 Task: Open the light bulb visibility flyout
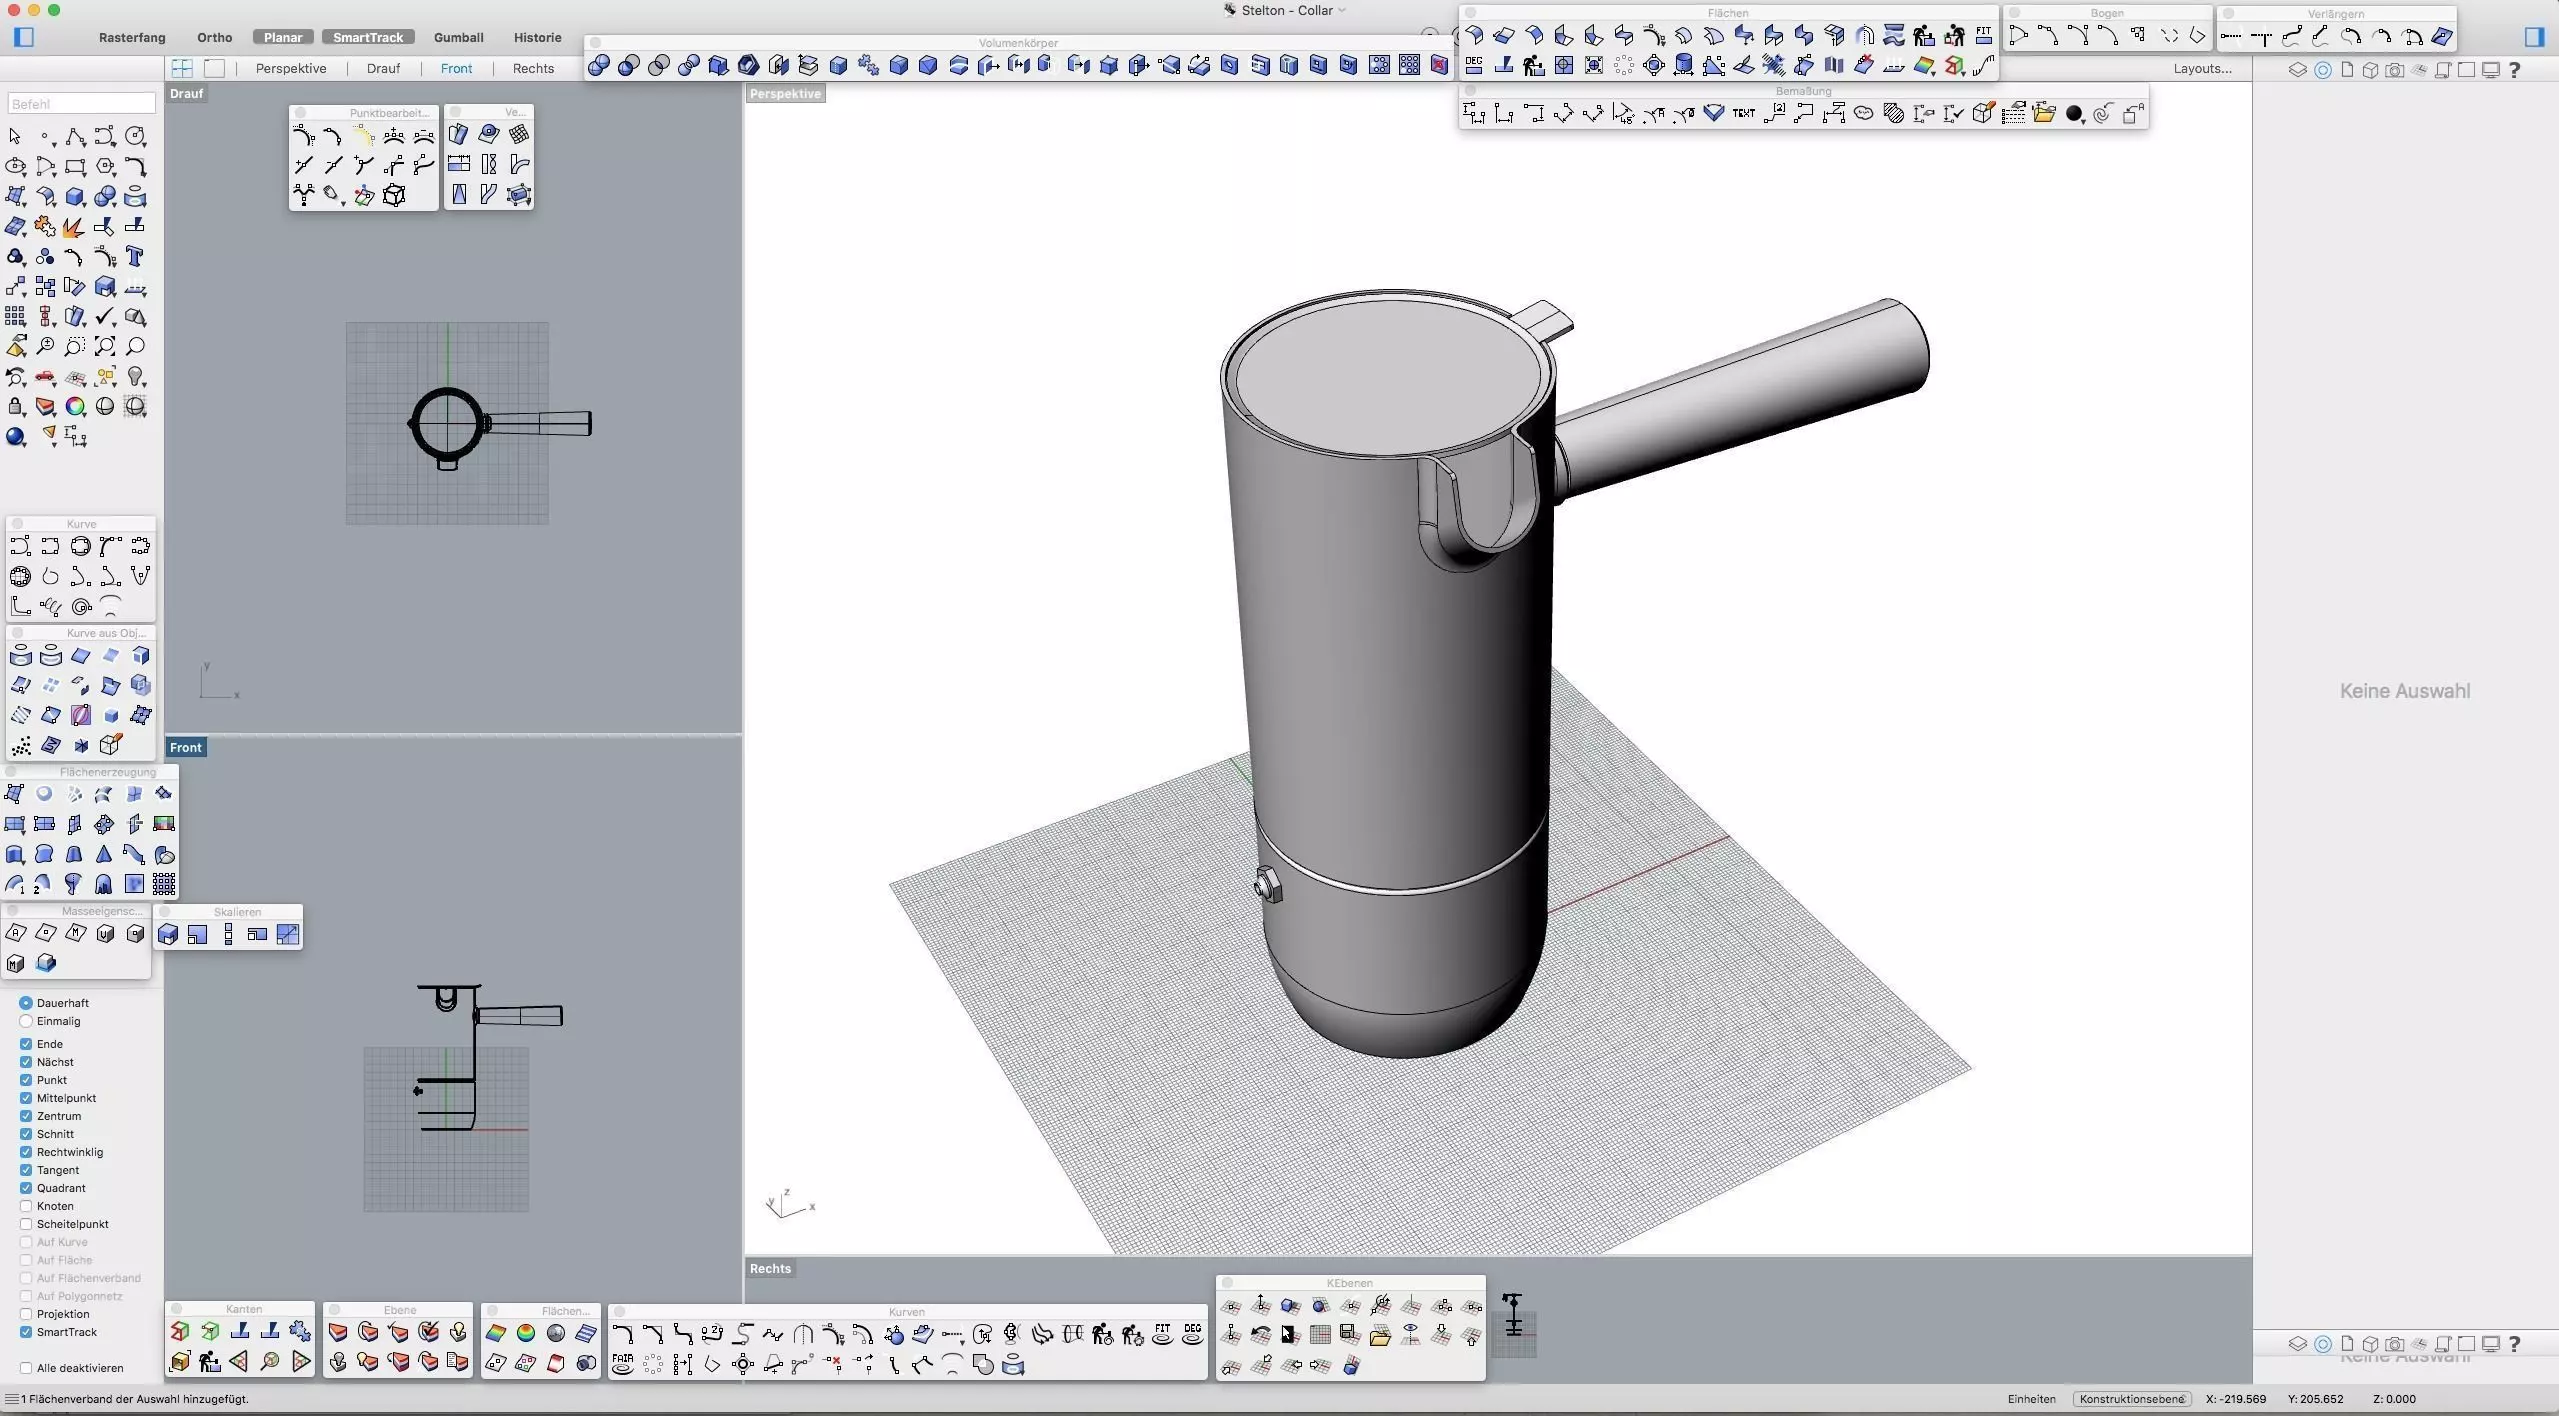[135, 377]
